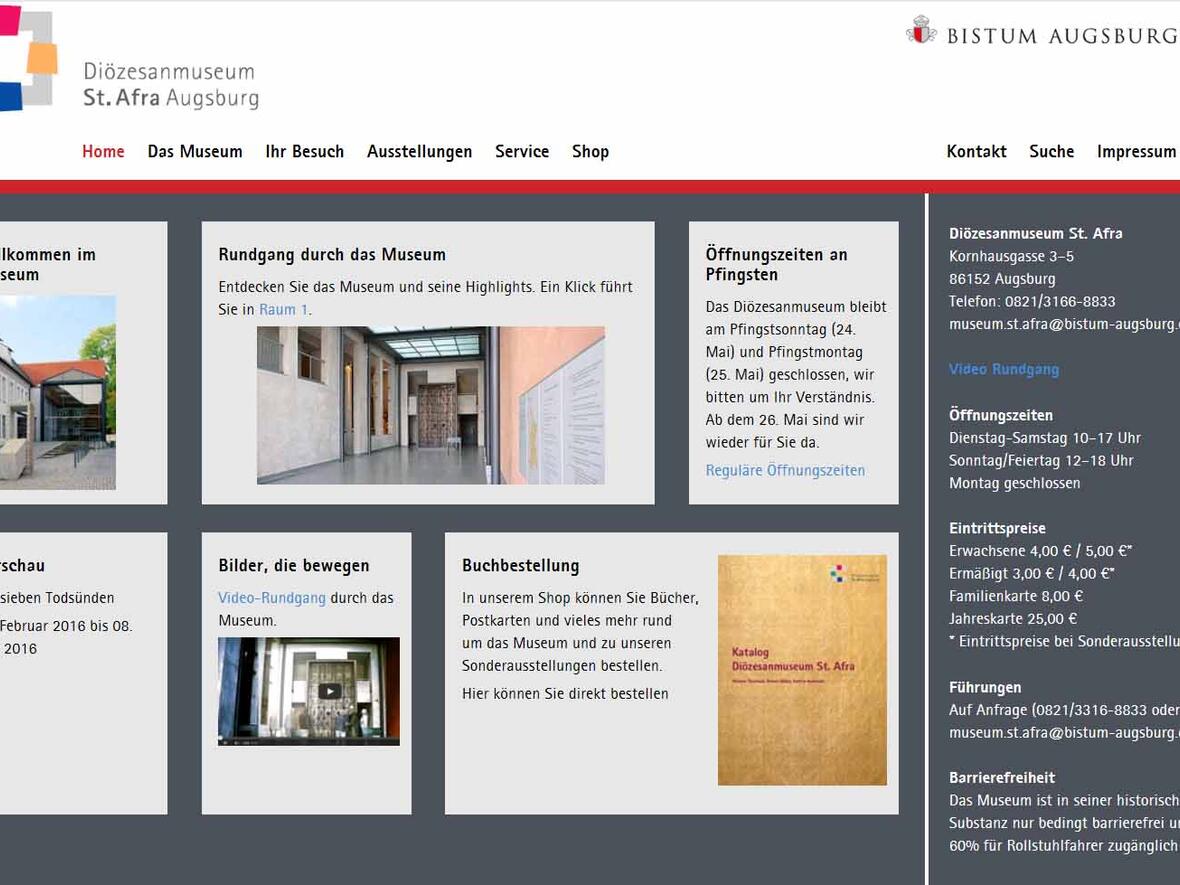
Task: Click the Sonntag/Feiertag 12–18 Uhr line
Action: 1041,461
